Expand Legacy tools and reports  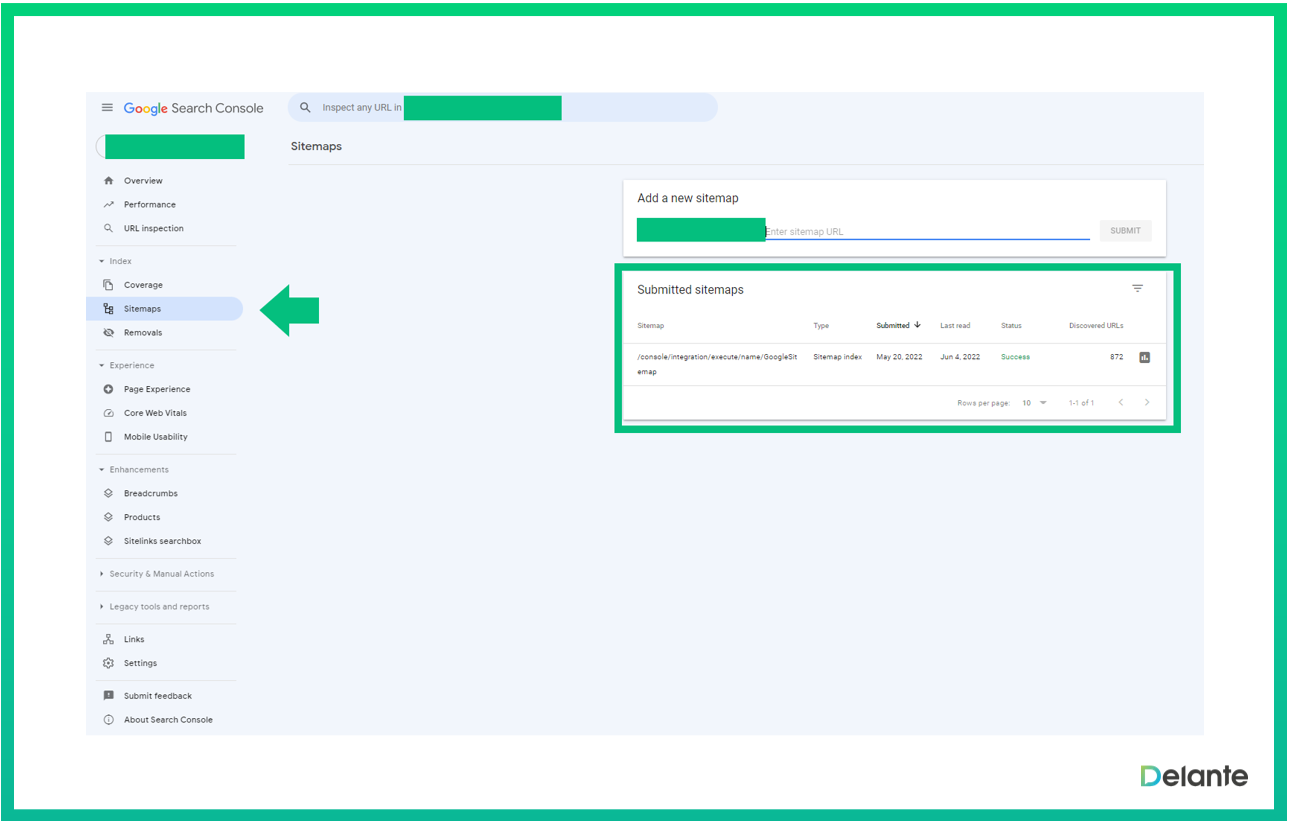point(159,607)
